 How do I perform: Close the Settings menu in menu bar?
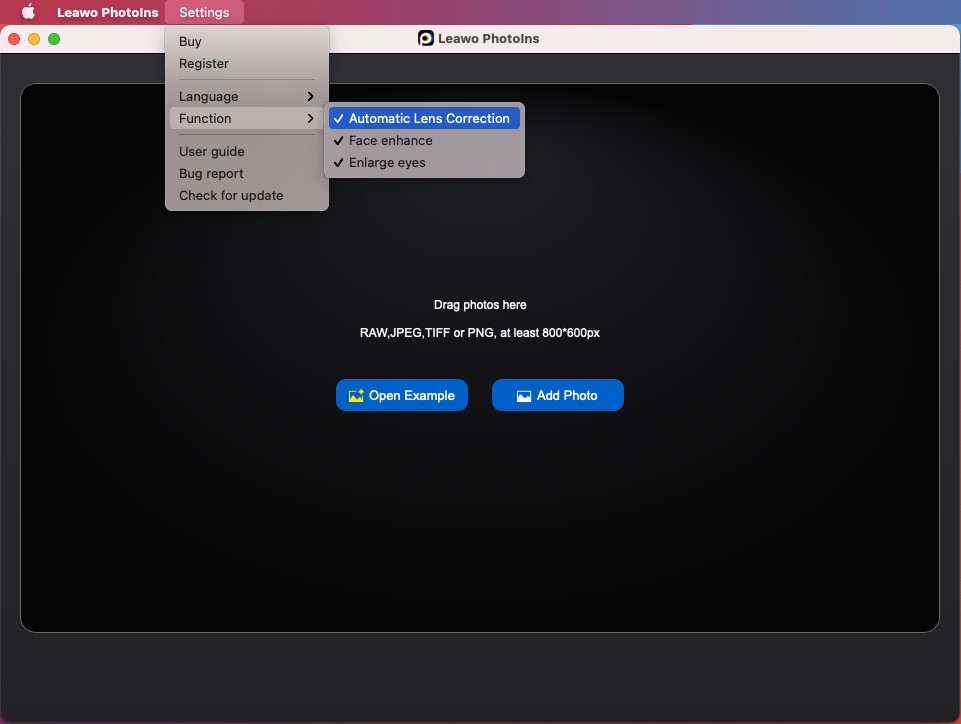[x=204, y=12]
